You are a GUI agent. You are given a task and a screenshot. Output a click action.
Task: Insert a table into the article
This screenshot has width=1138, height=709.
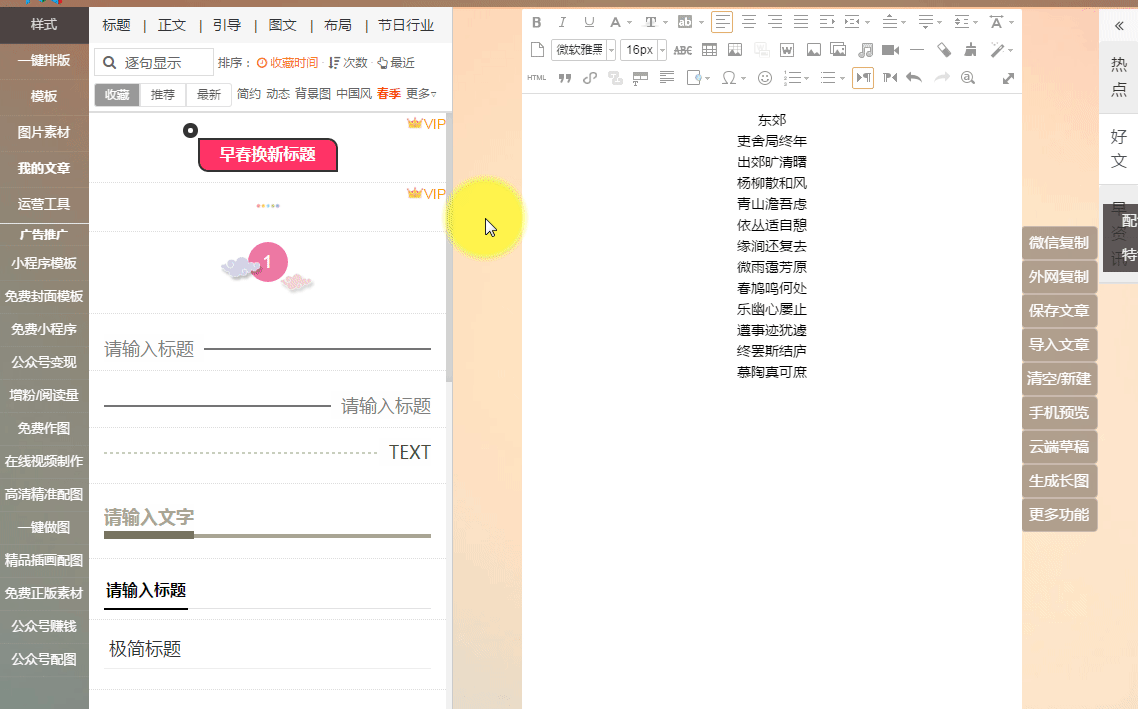point(709,50)
